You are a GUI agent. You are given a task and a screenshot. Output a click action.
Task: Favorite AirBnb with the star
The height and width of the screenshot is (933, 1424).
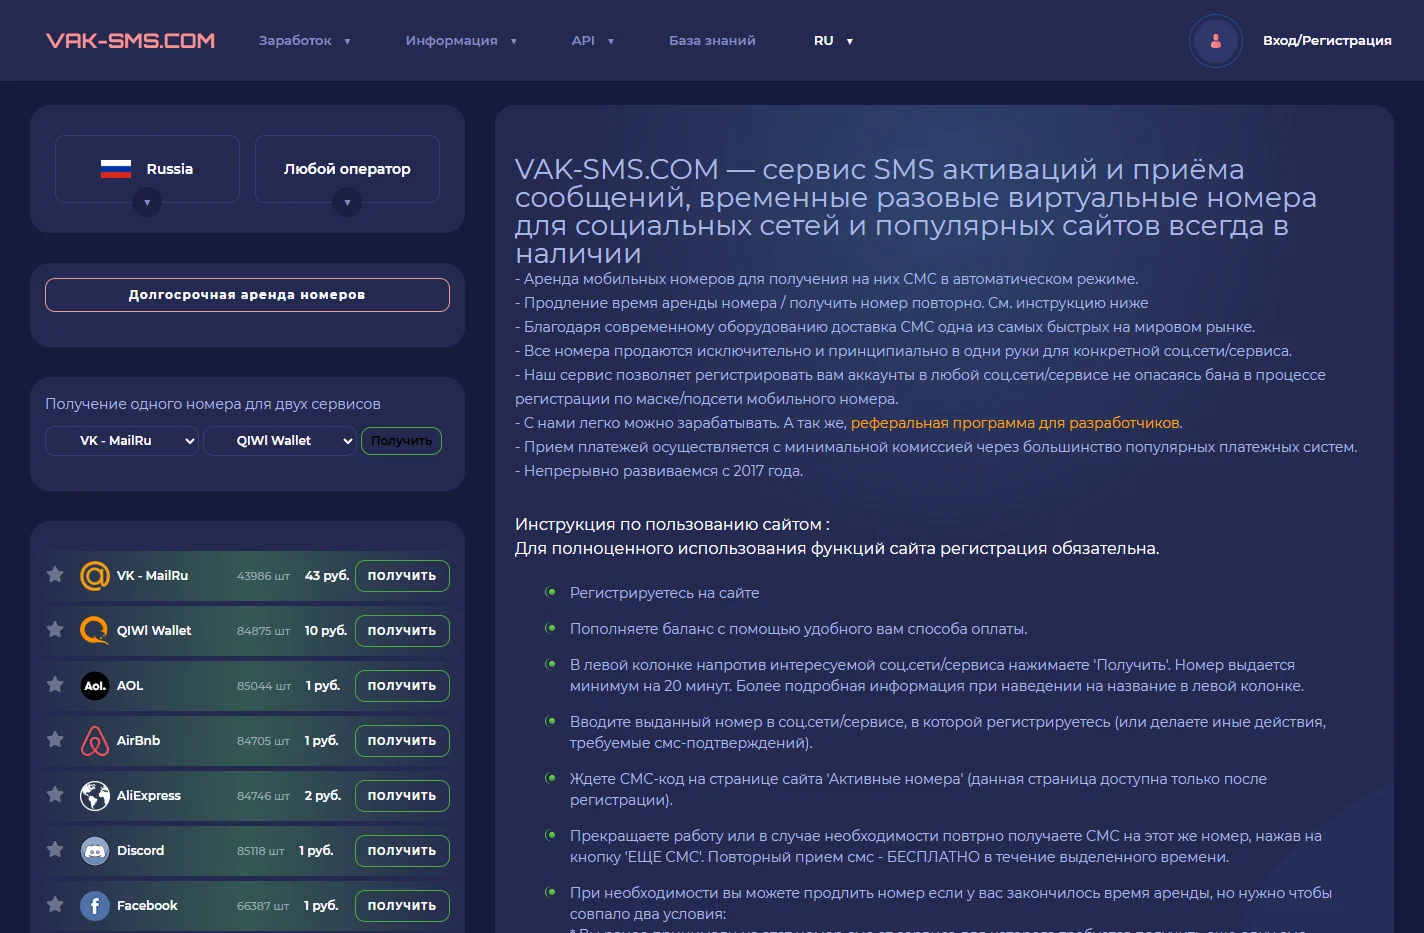(x=55, y=739)
